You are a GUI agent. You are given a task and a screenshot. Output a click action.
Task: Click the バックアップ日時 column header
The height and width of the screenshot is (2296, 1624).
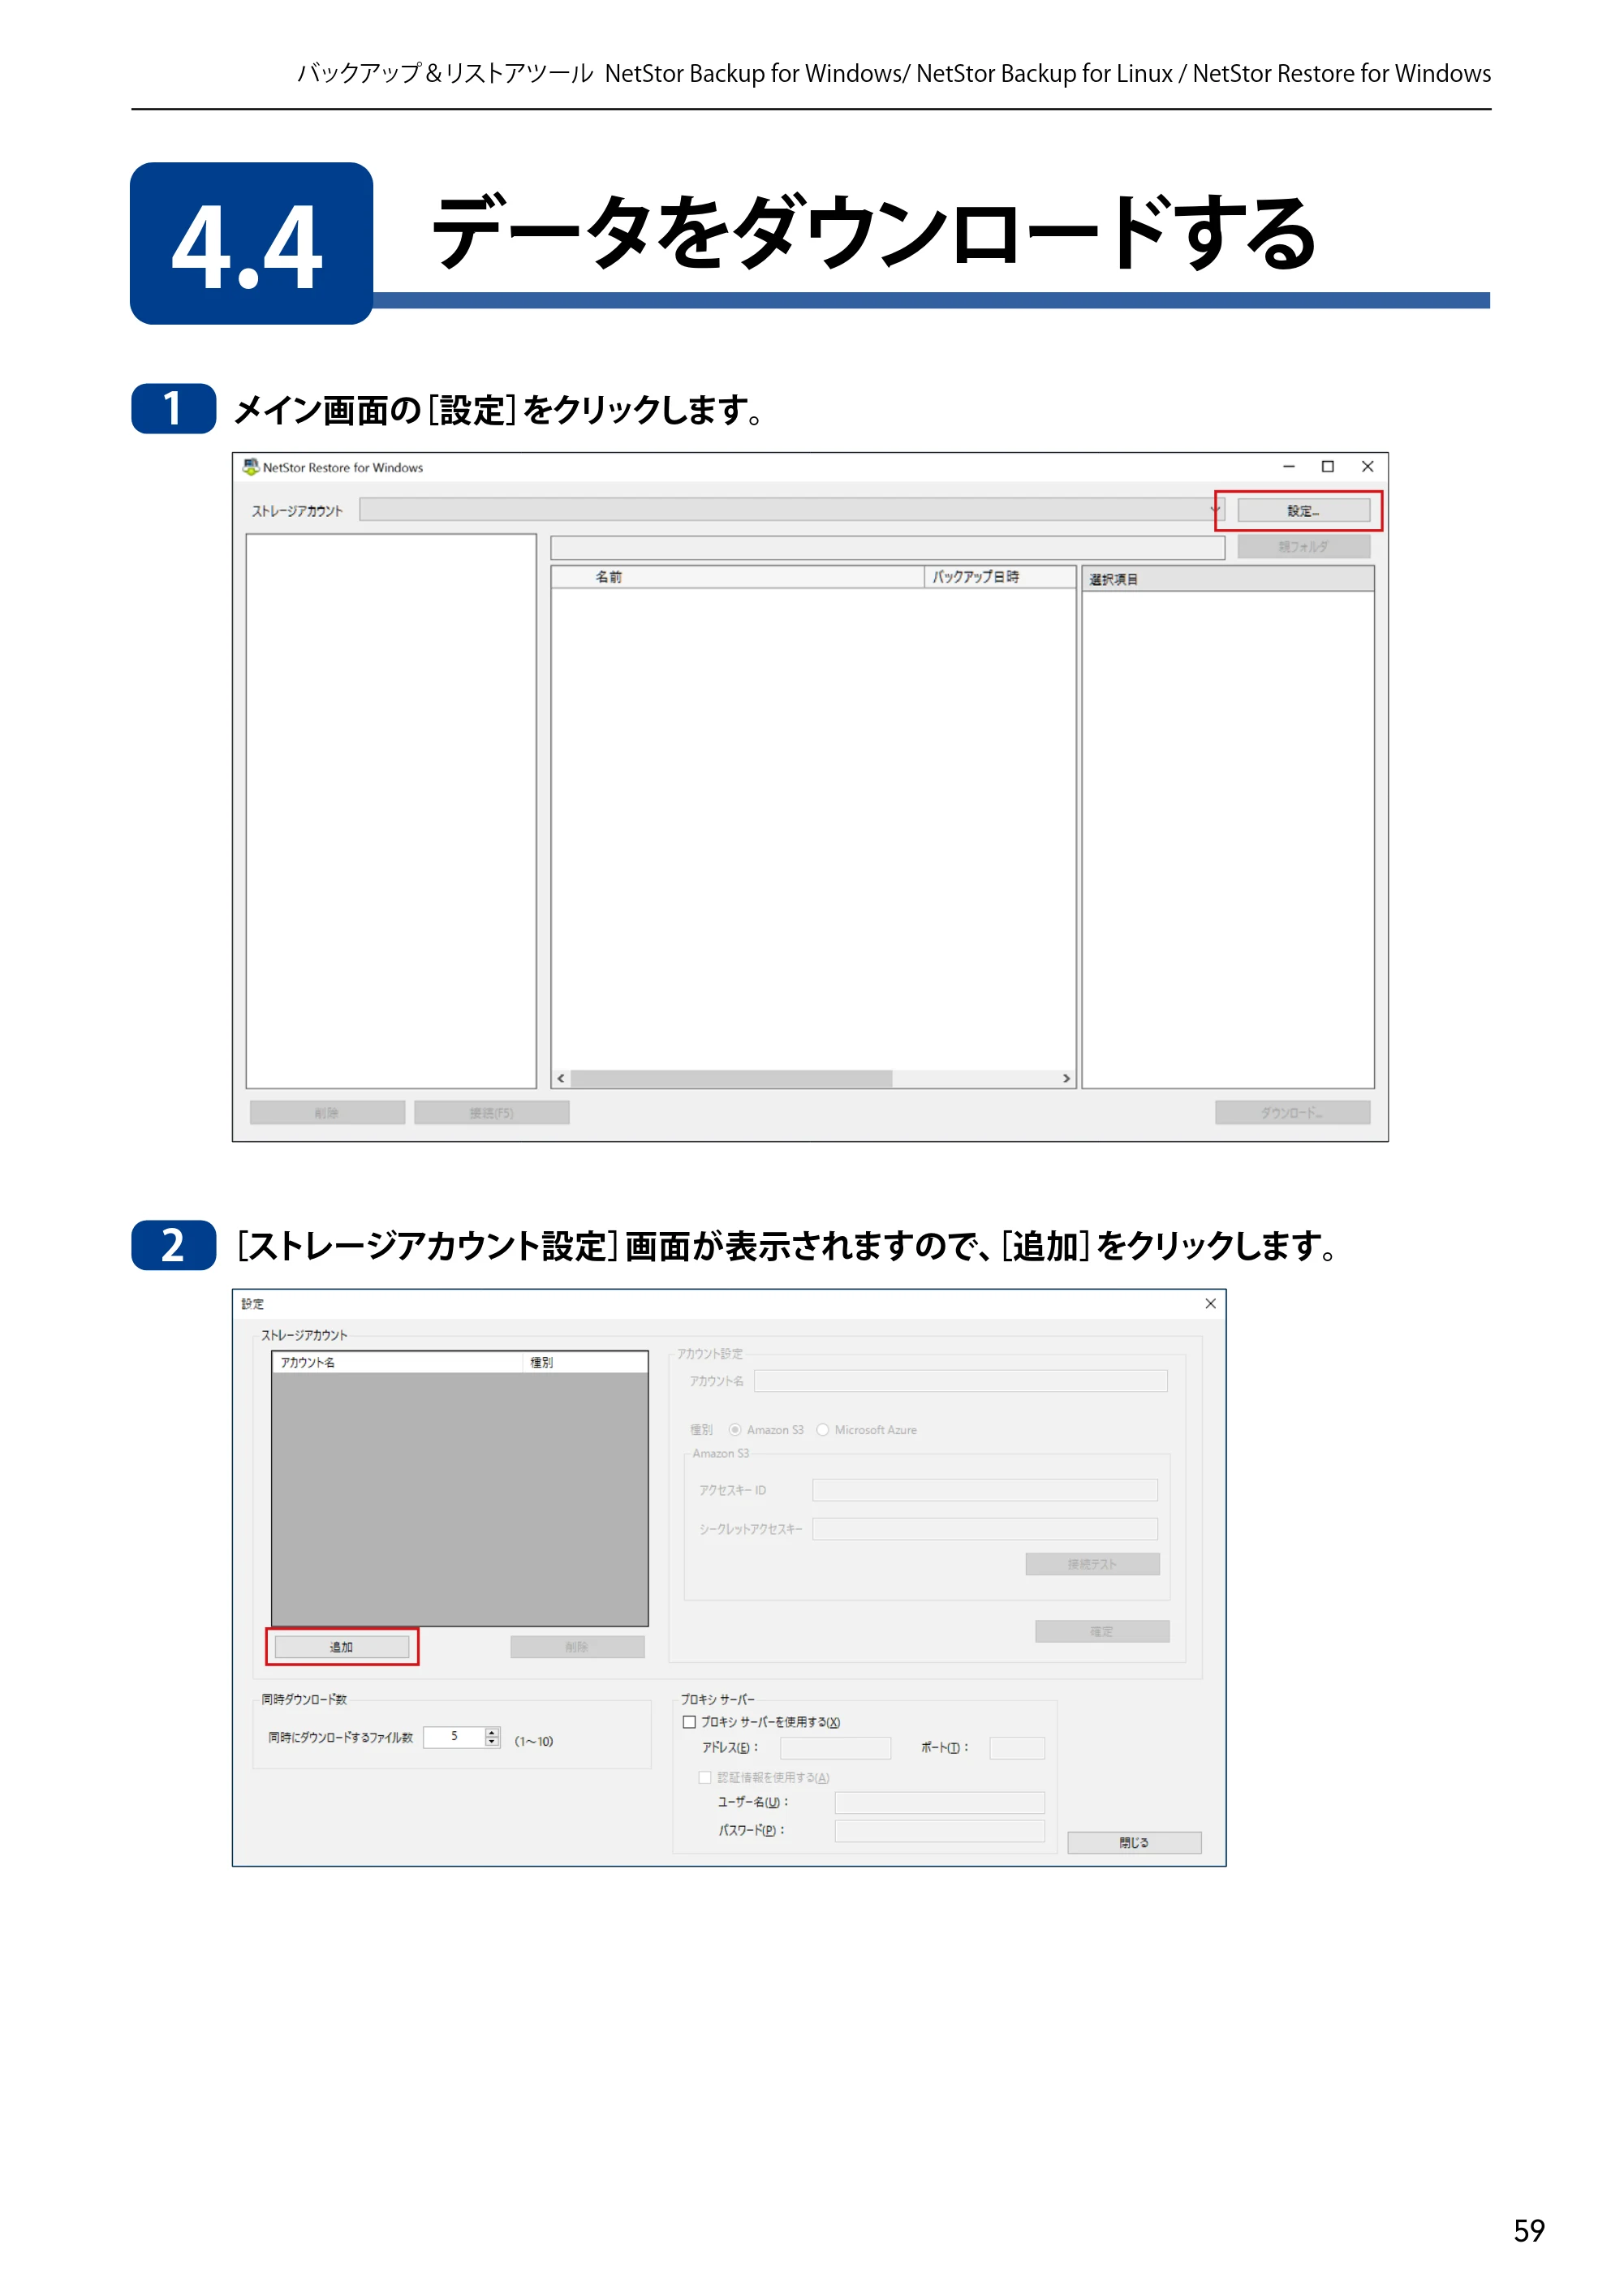tap(999, 577)
